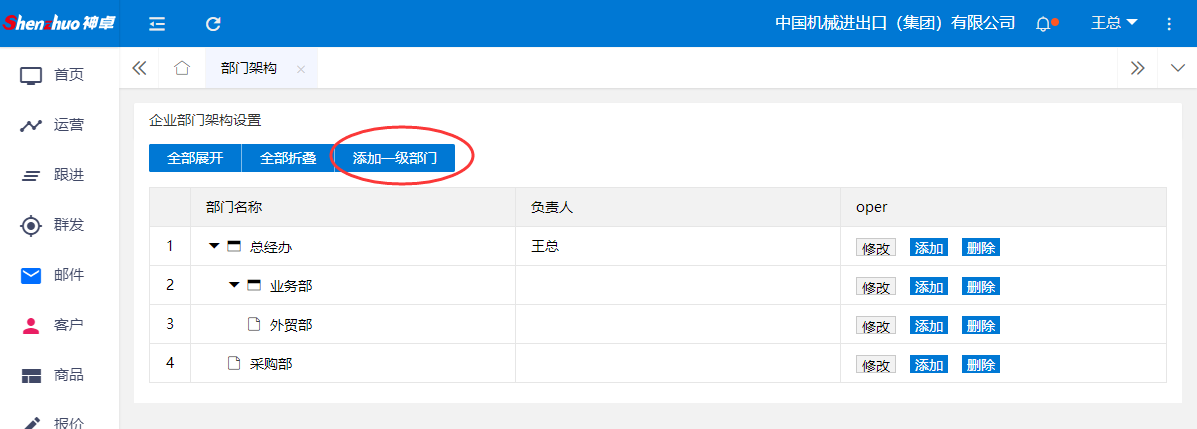
Task: Click 全部展开 to expand all departments
Action: [195, 158]
